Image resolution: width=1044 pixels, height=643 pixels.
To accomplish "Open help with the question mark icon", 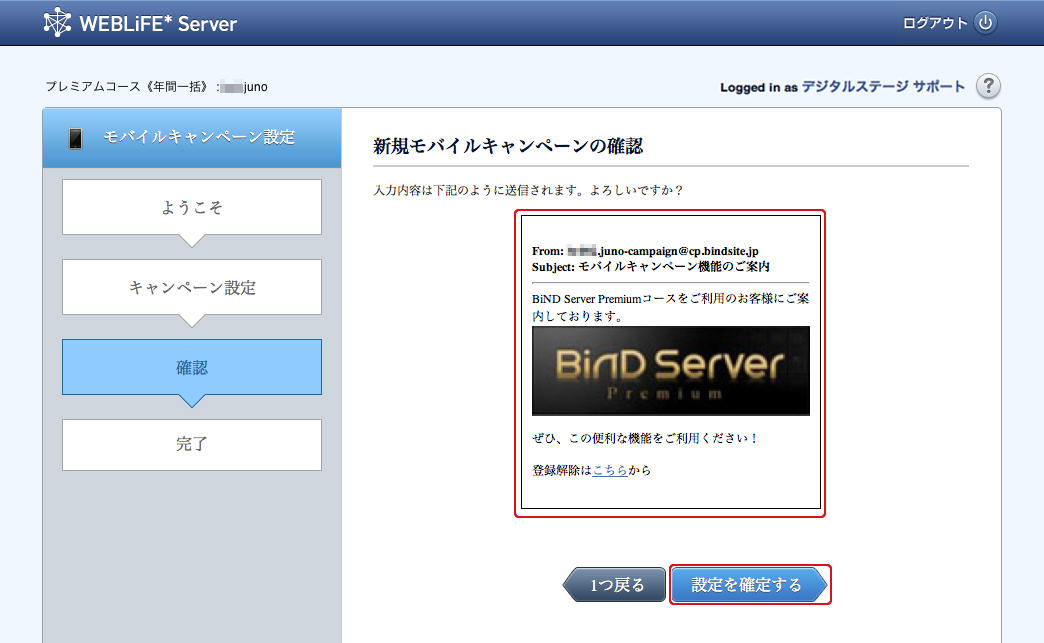I will click(x=988, y=87).
